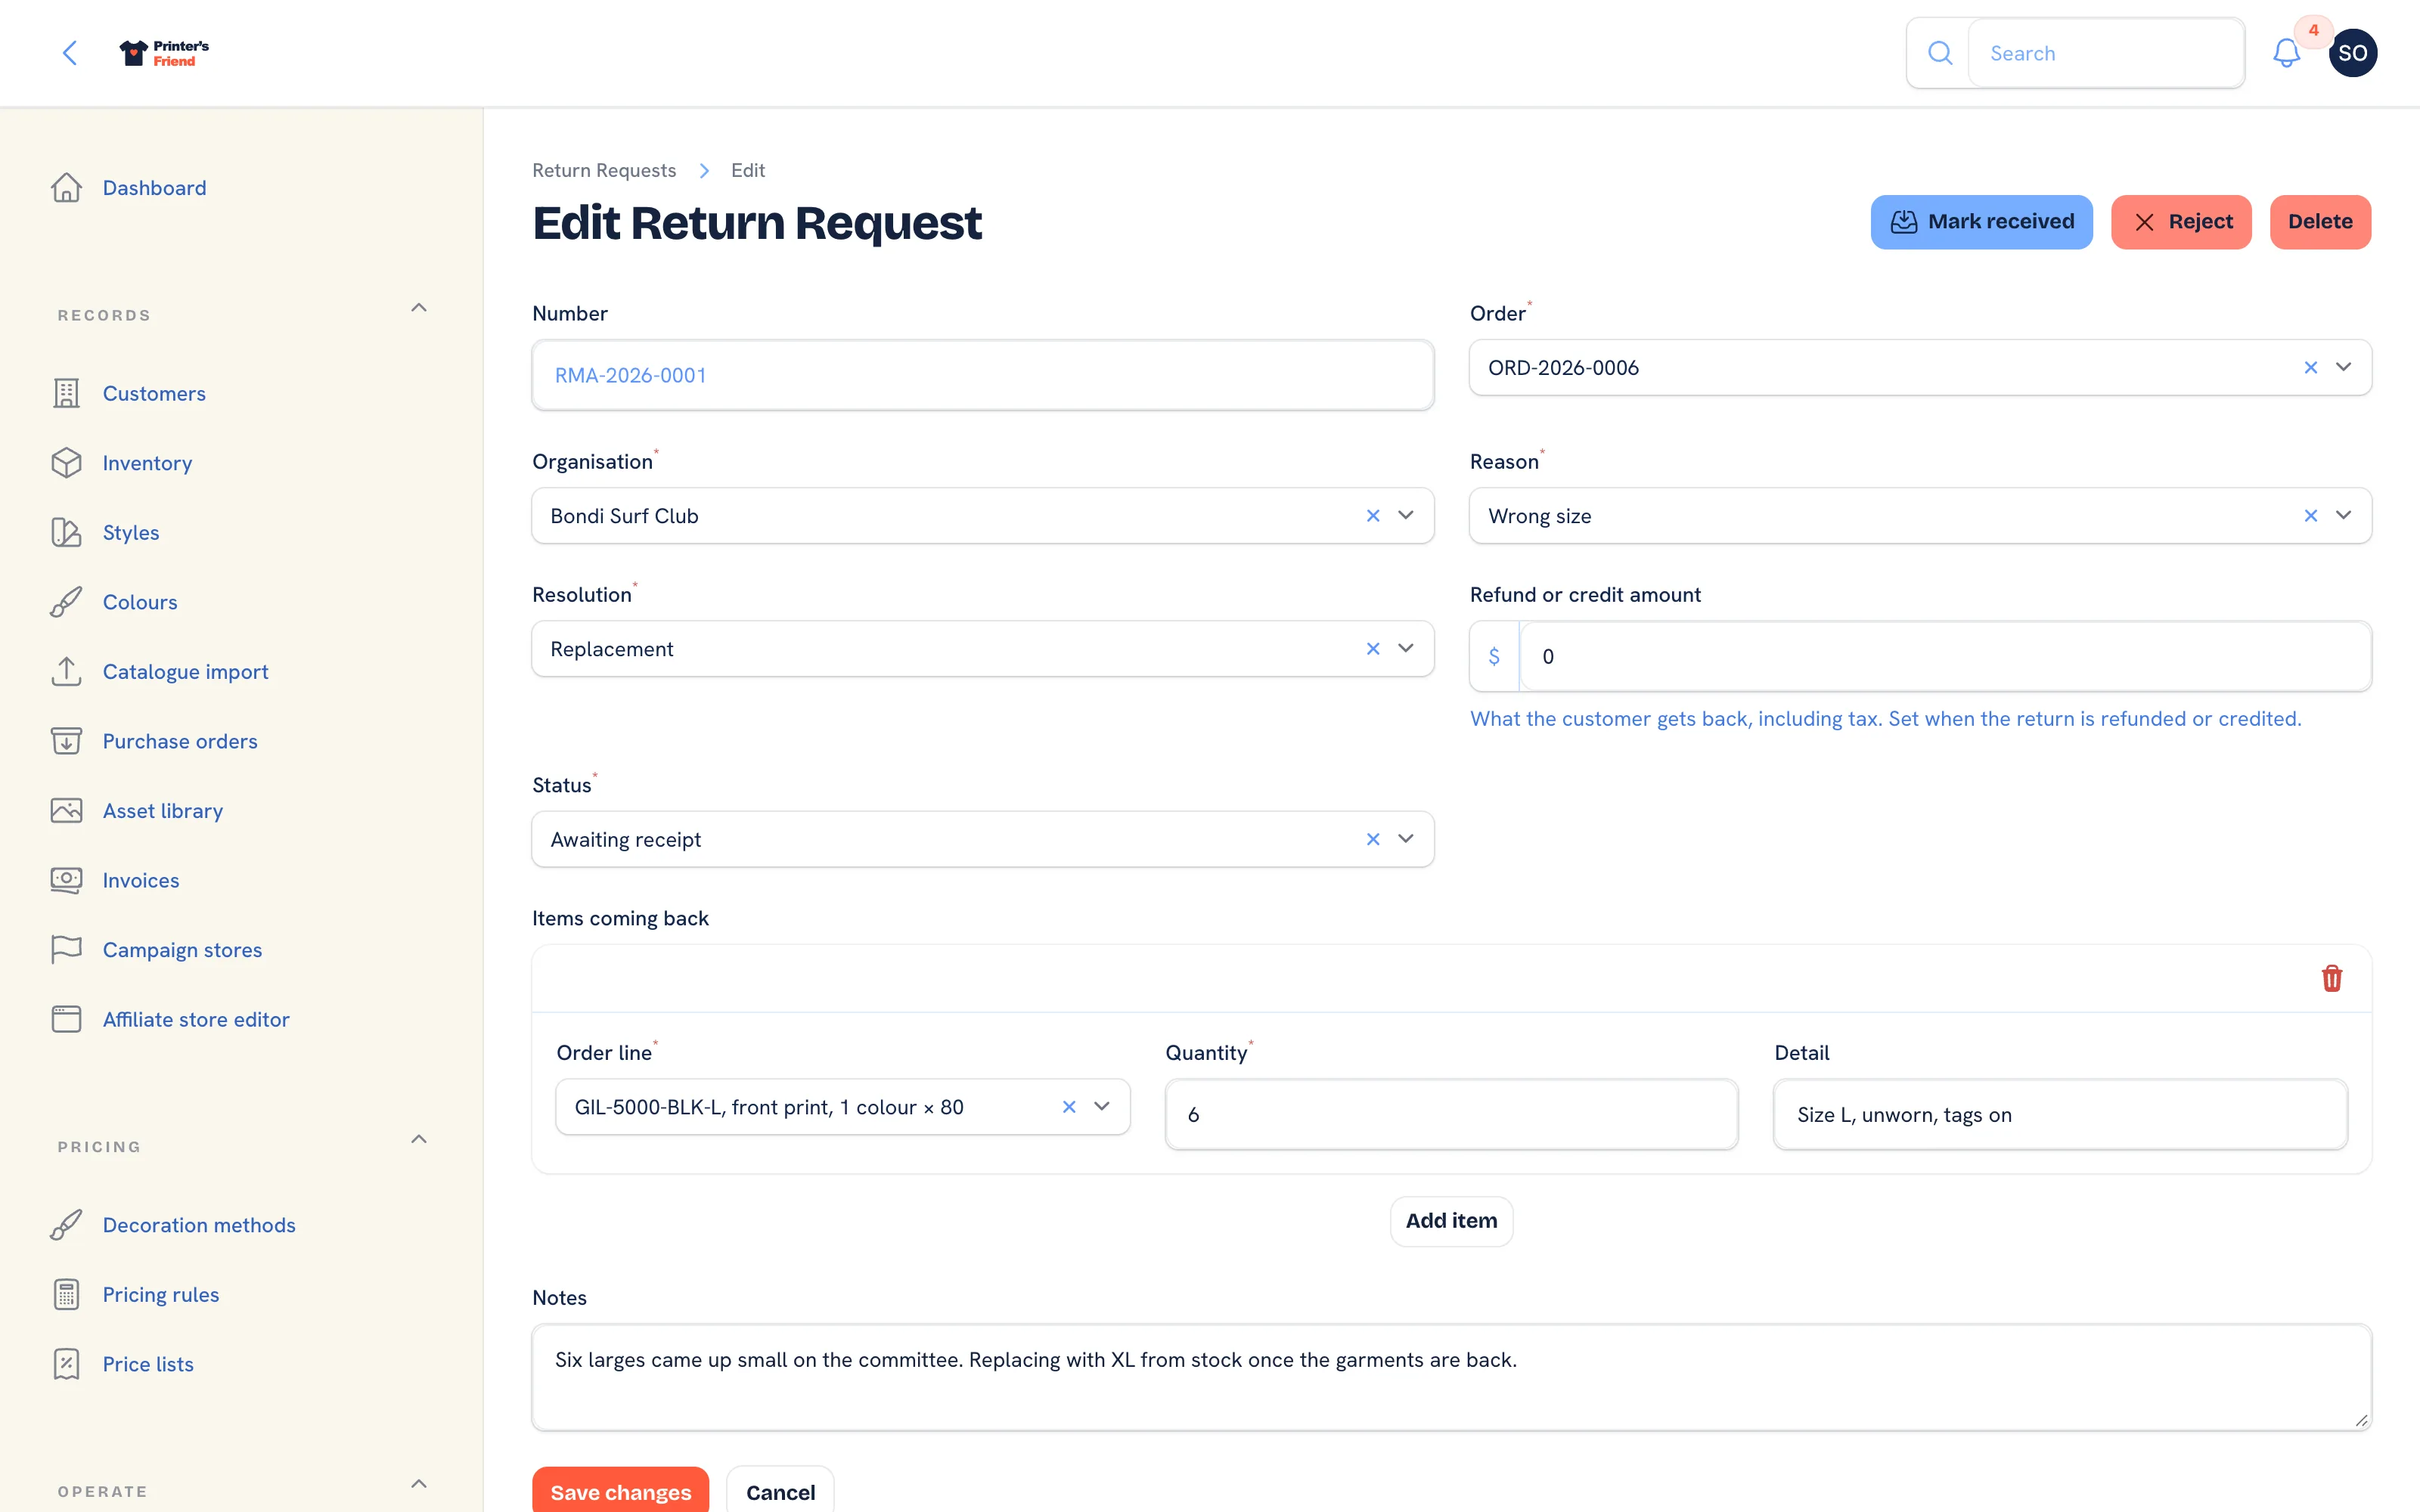Clear the Replacement resolution
Image resolution: width=2420 pixels, height=1512 pixels.
(x=1373, y=649)
